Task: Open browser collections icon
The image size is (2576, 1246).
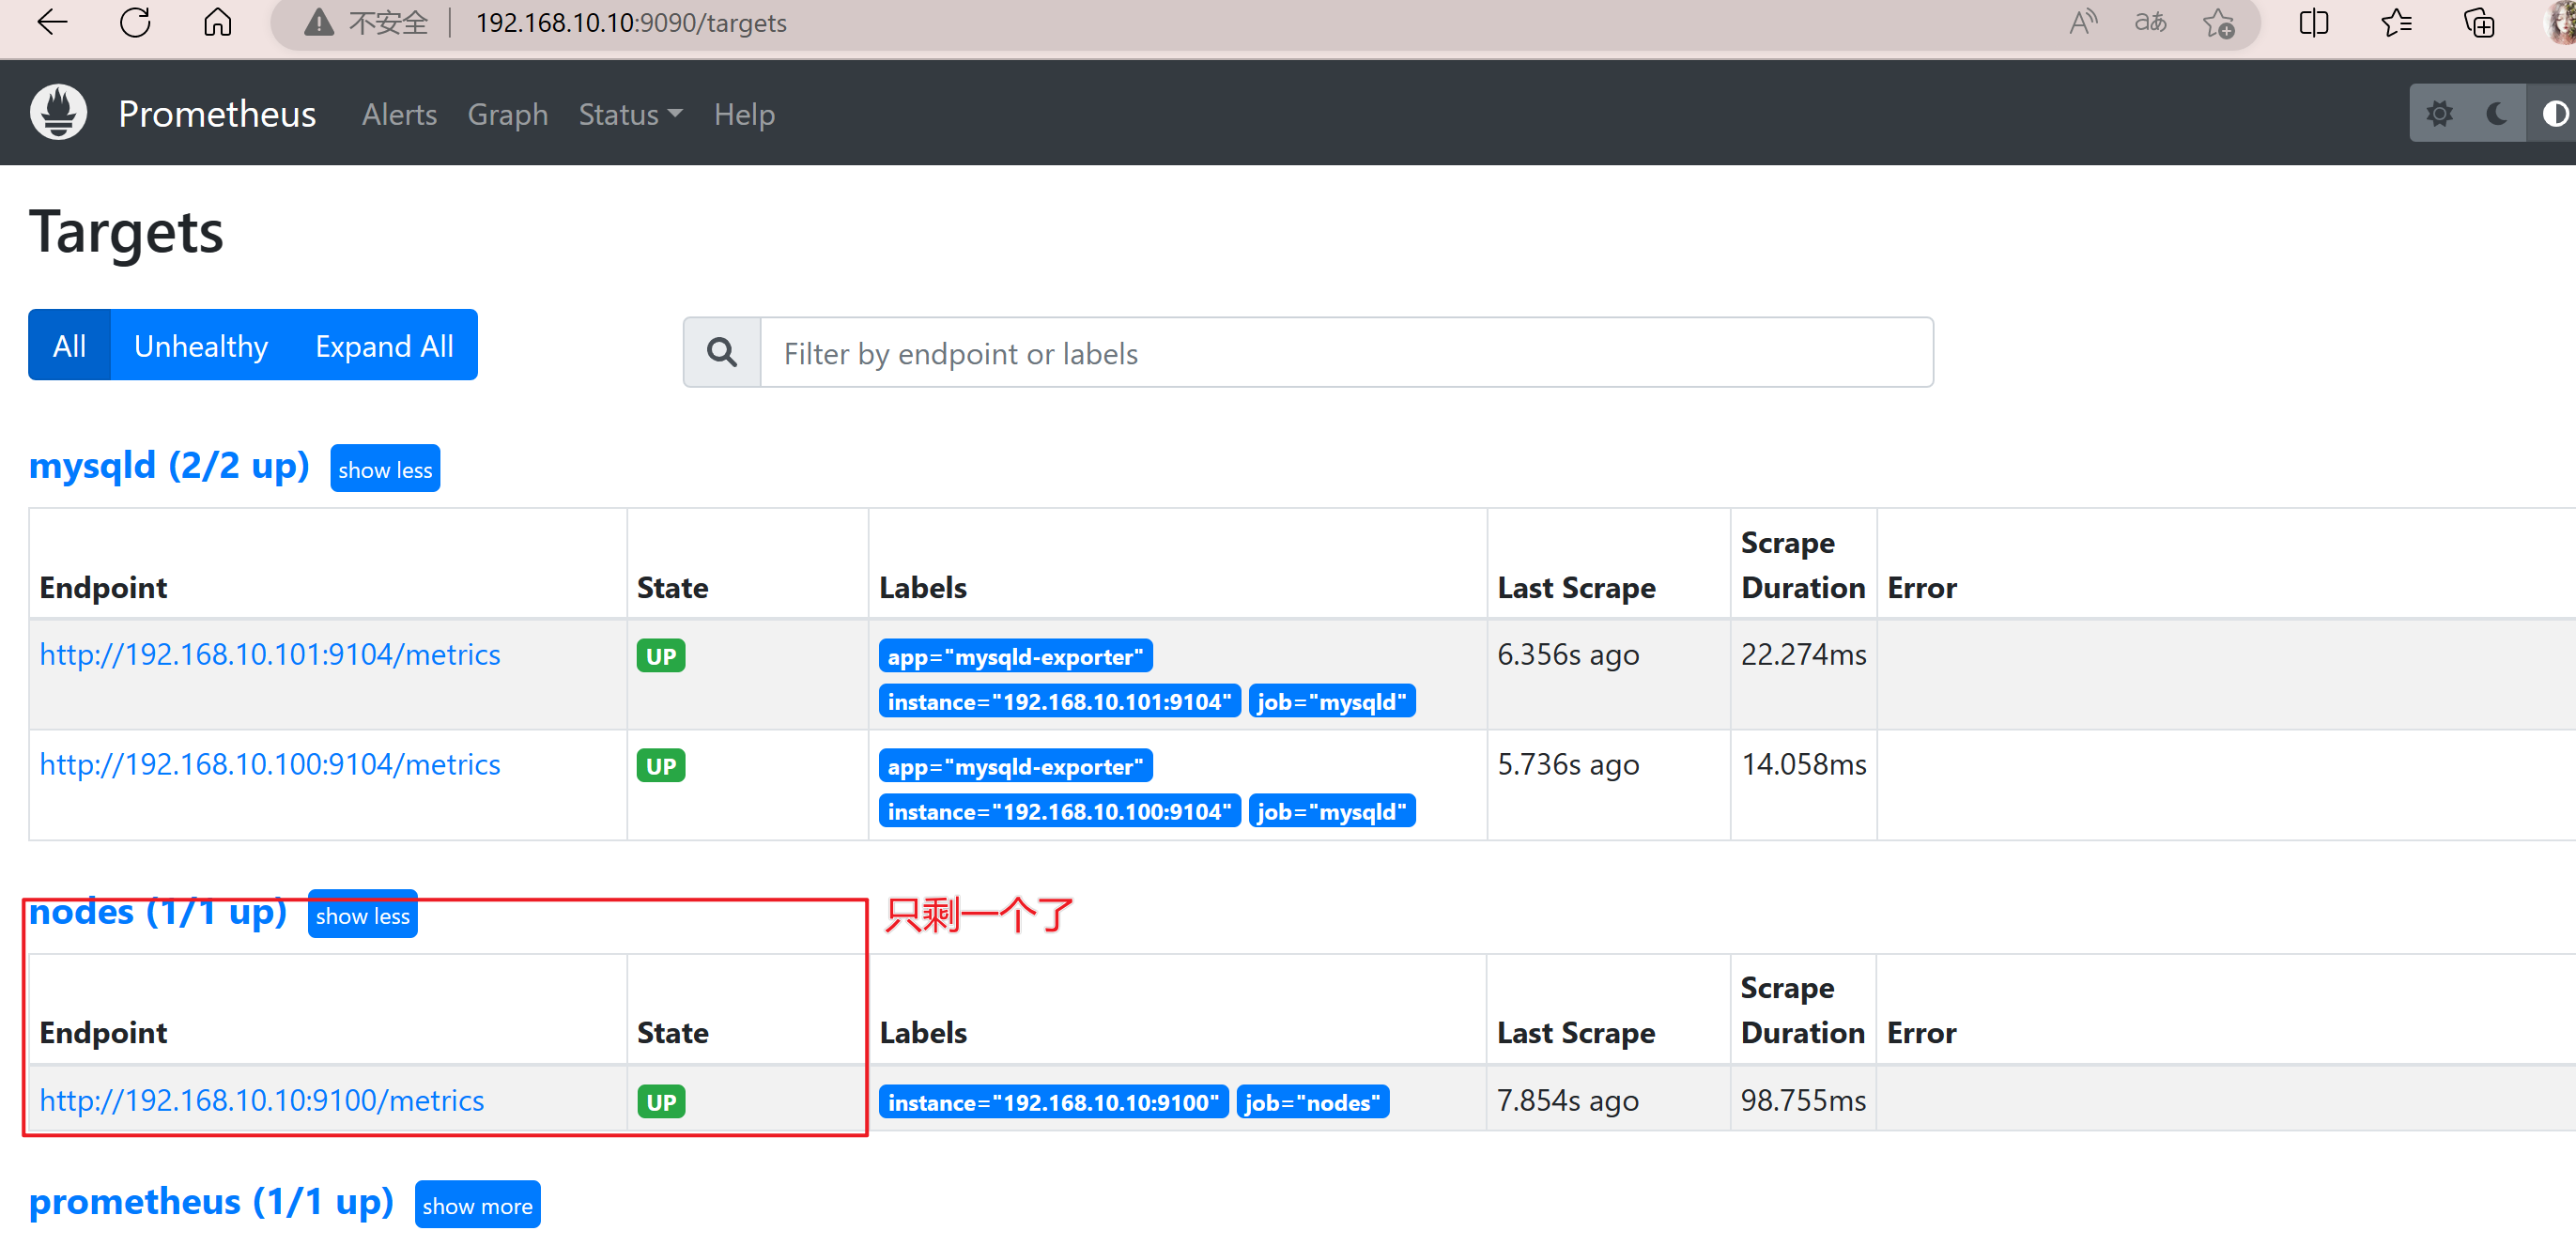Action: click(2479, 22)
